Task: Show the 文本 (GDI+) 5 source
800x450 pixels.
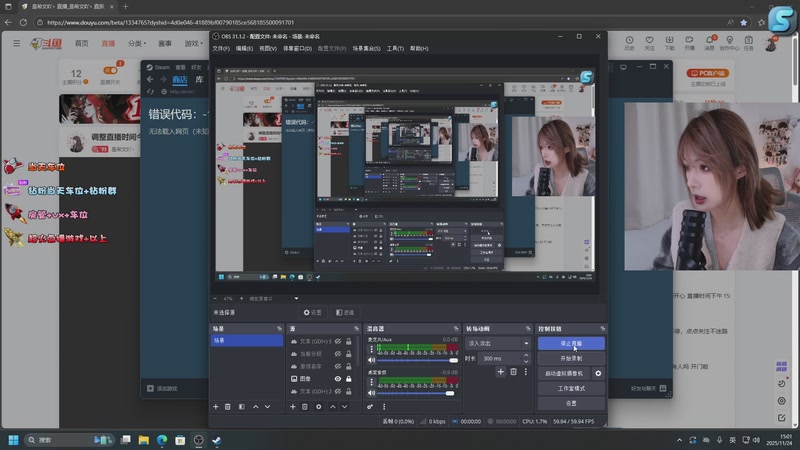Action: point(337,342)
